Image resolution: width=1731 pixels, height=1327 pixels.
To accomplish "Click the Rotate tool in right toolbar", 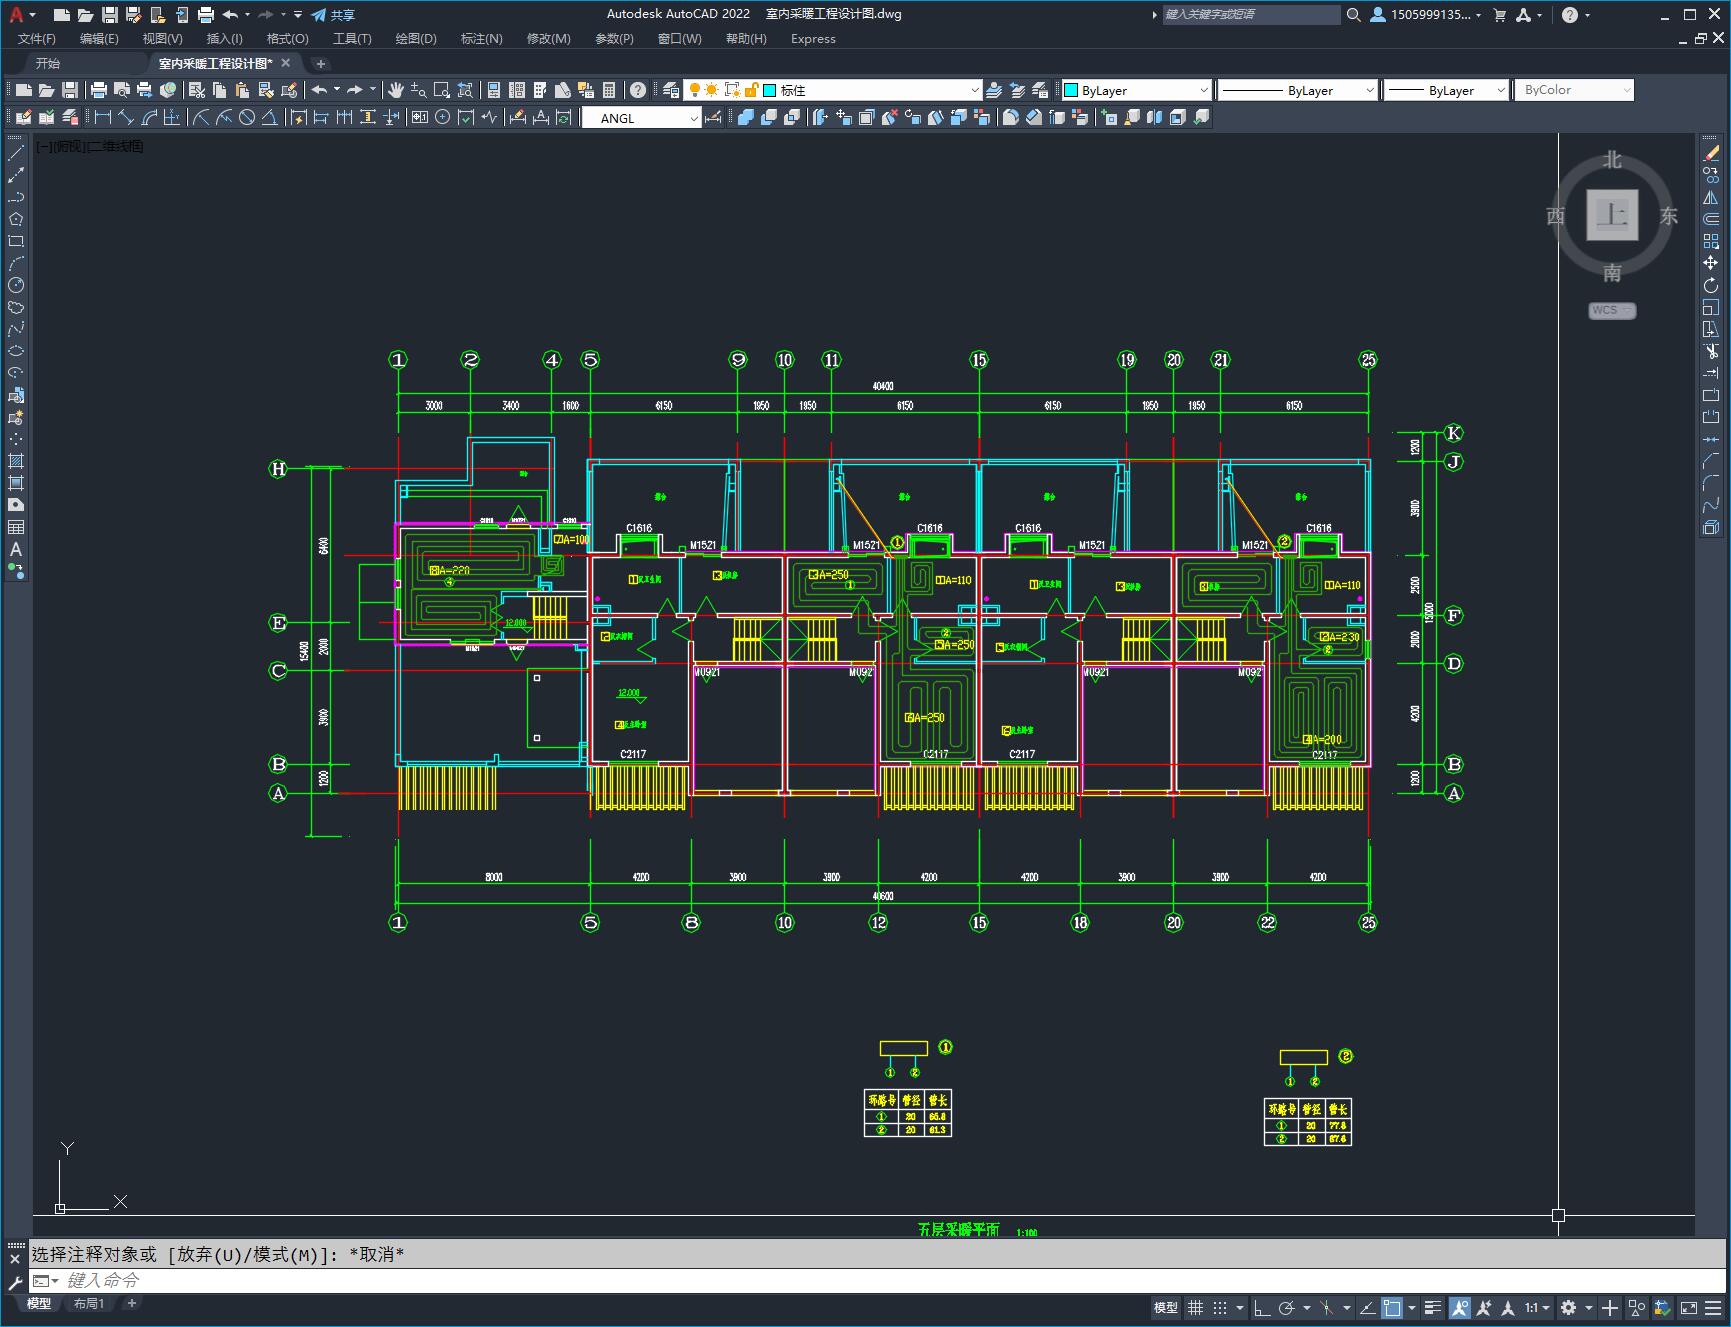I will coord(1711,285).
